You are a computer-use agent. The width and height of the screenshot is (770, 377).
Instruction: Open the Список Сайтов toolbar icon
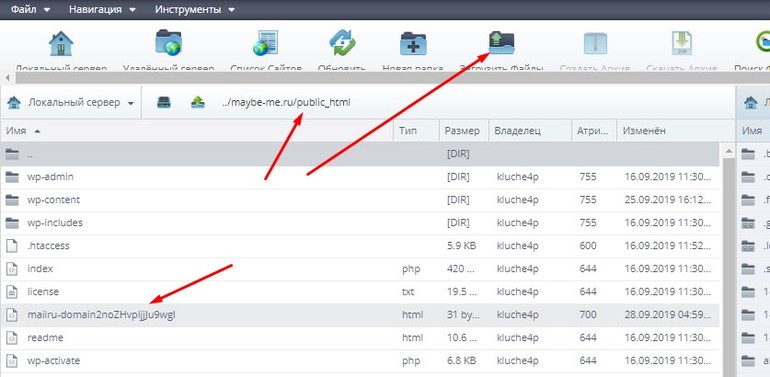click(x=265, y=43)
